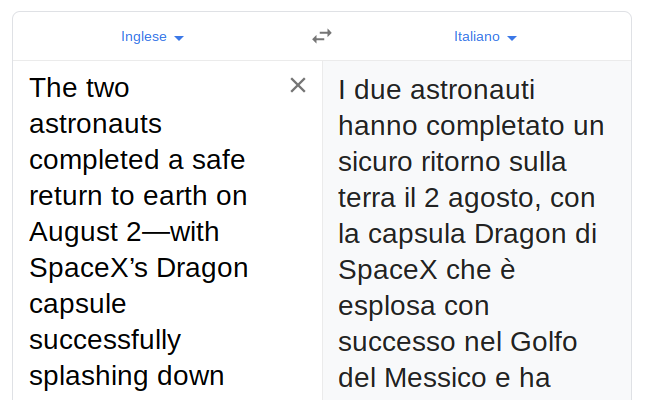Click "SpaceX's Dragon" in the source text
The image size is (646, 400).
pyautogui.click(x=139, y=268)
